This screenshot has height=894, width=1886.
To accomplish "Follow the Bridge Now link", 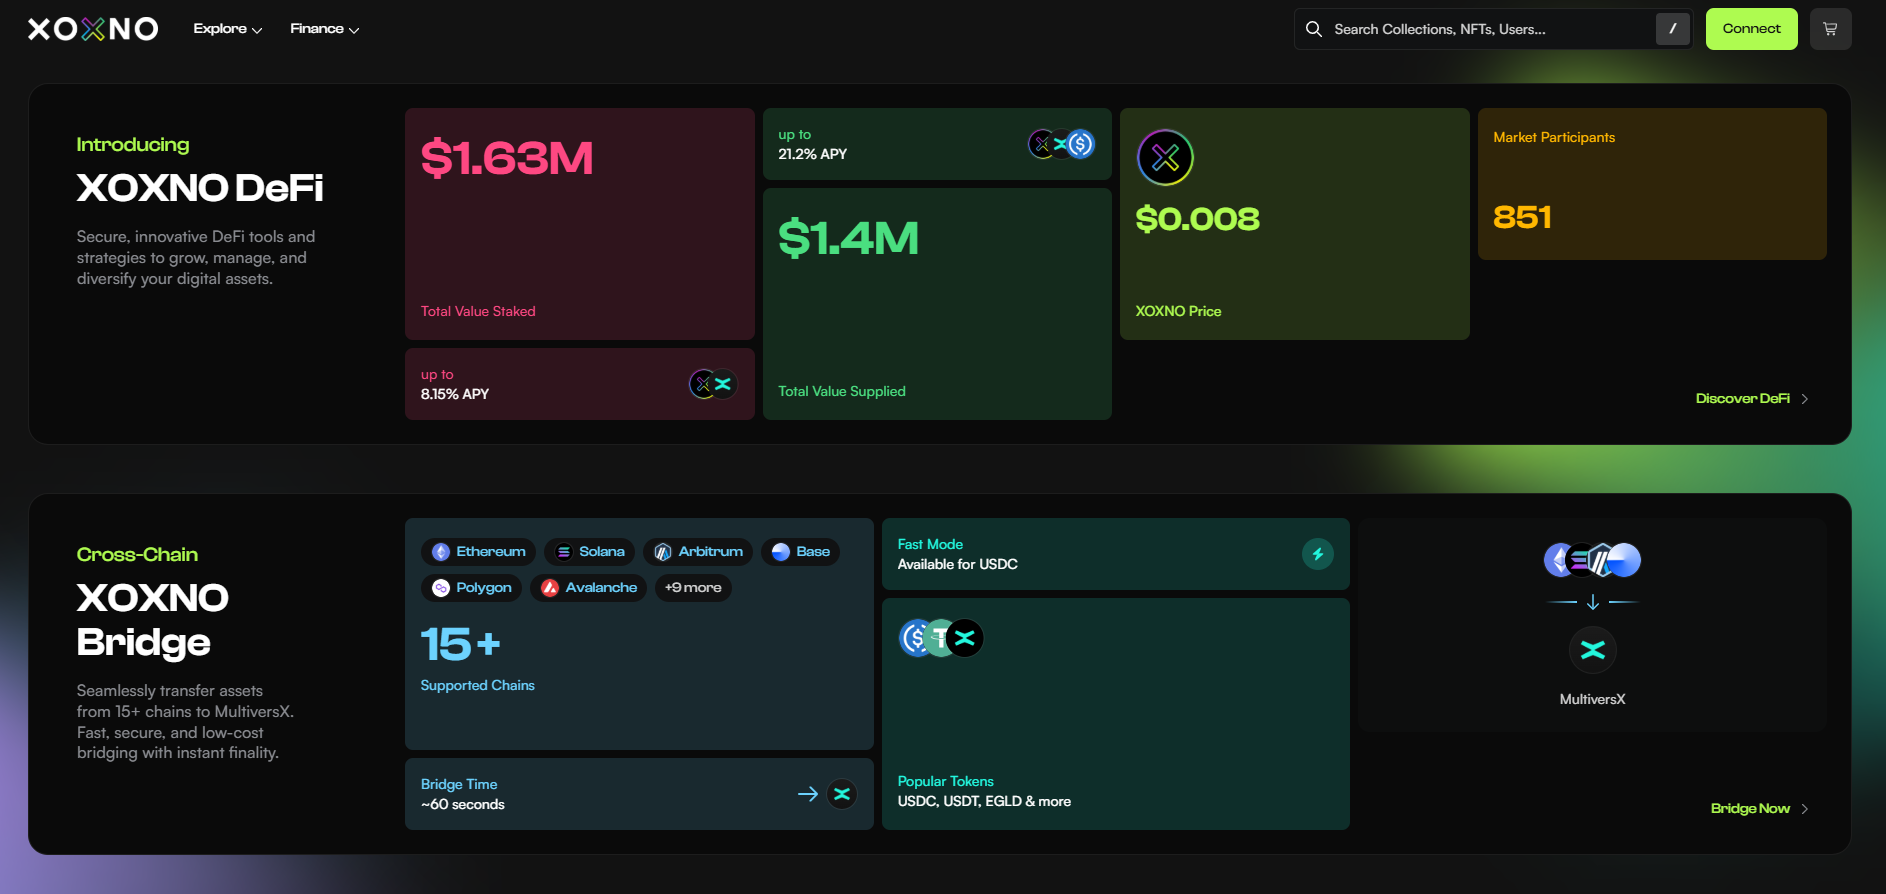I will tap(1758, 809).
